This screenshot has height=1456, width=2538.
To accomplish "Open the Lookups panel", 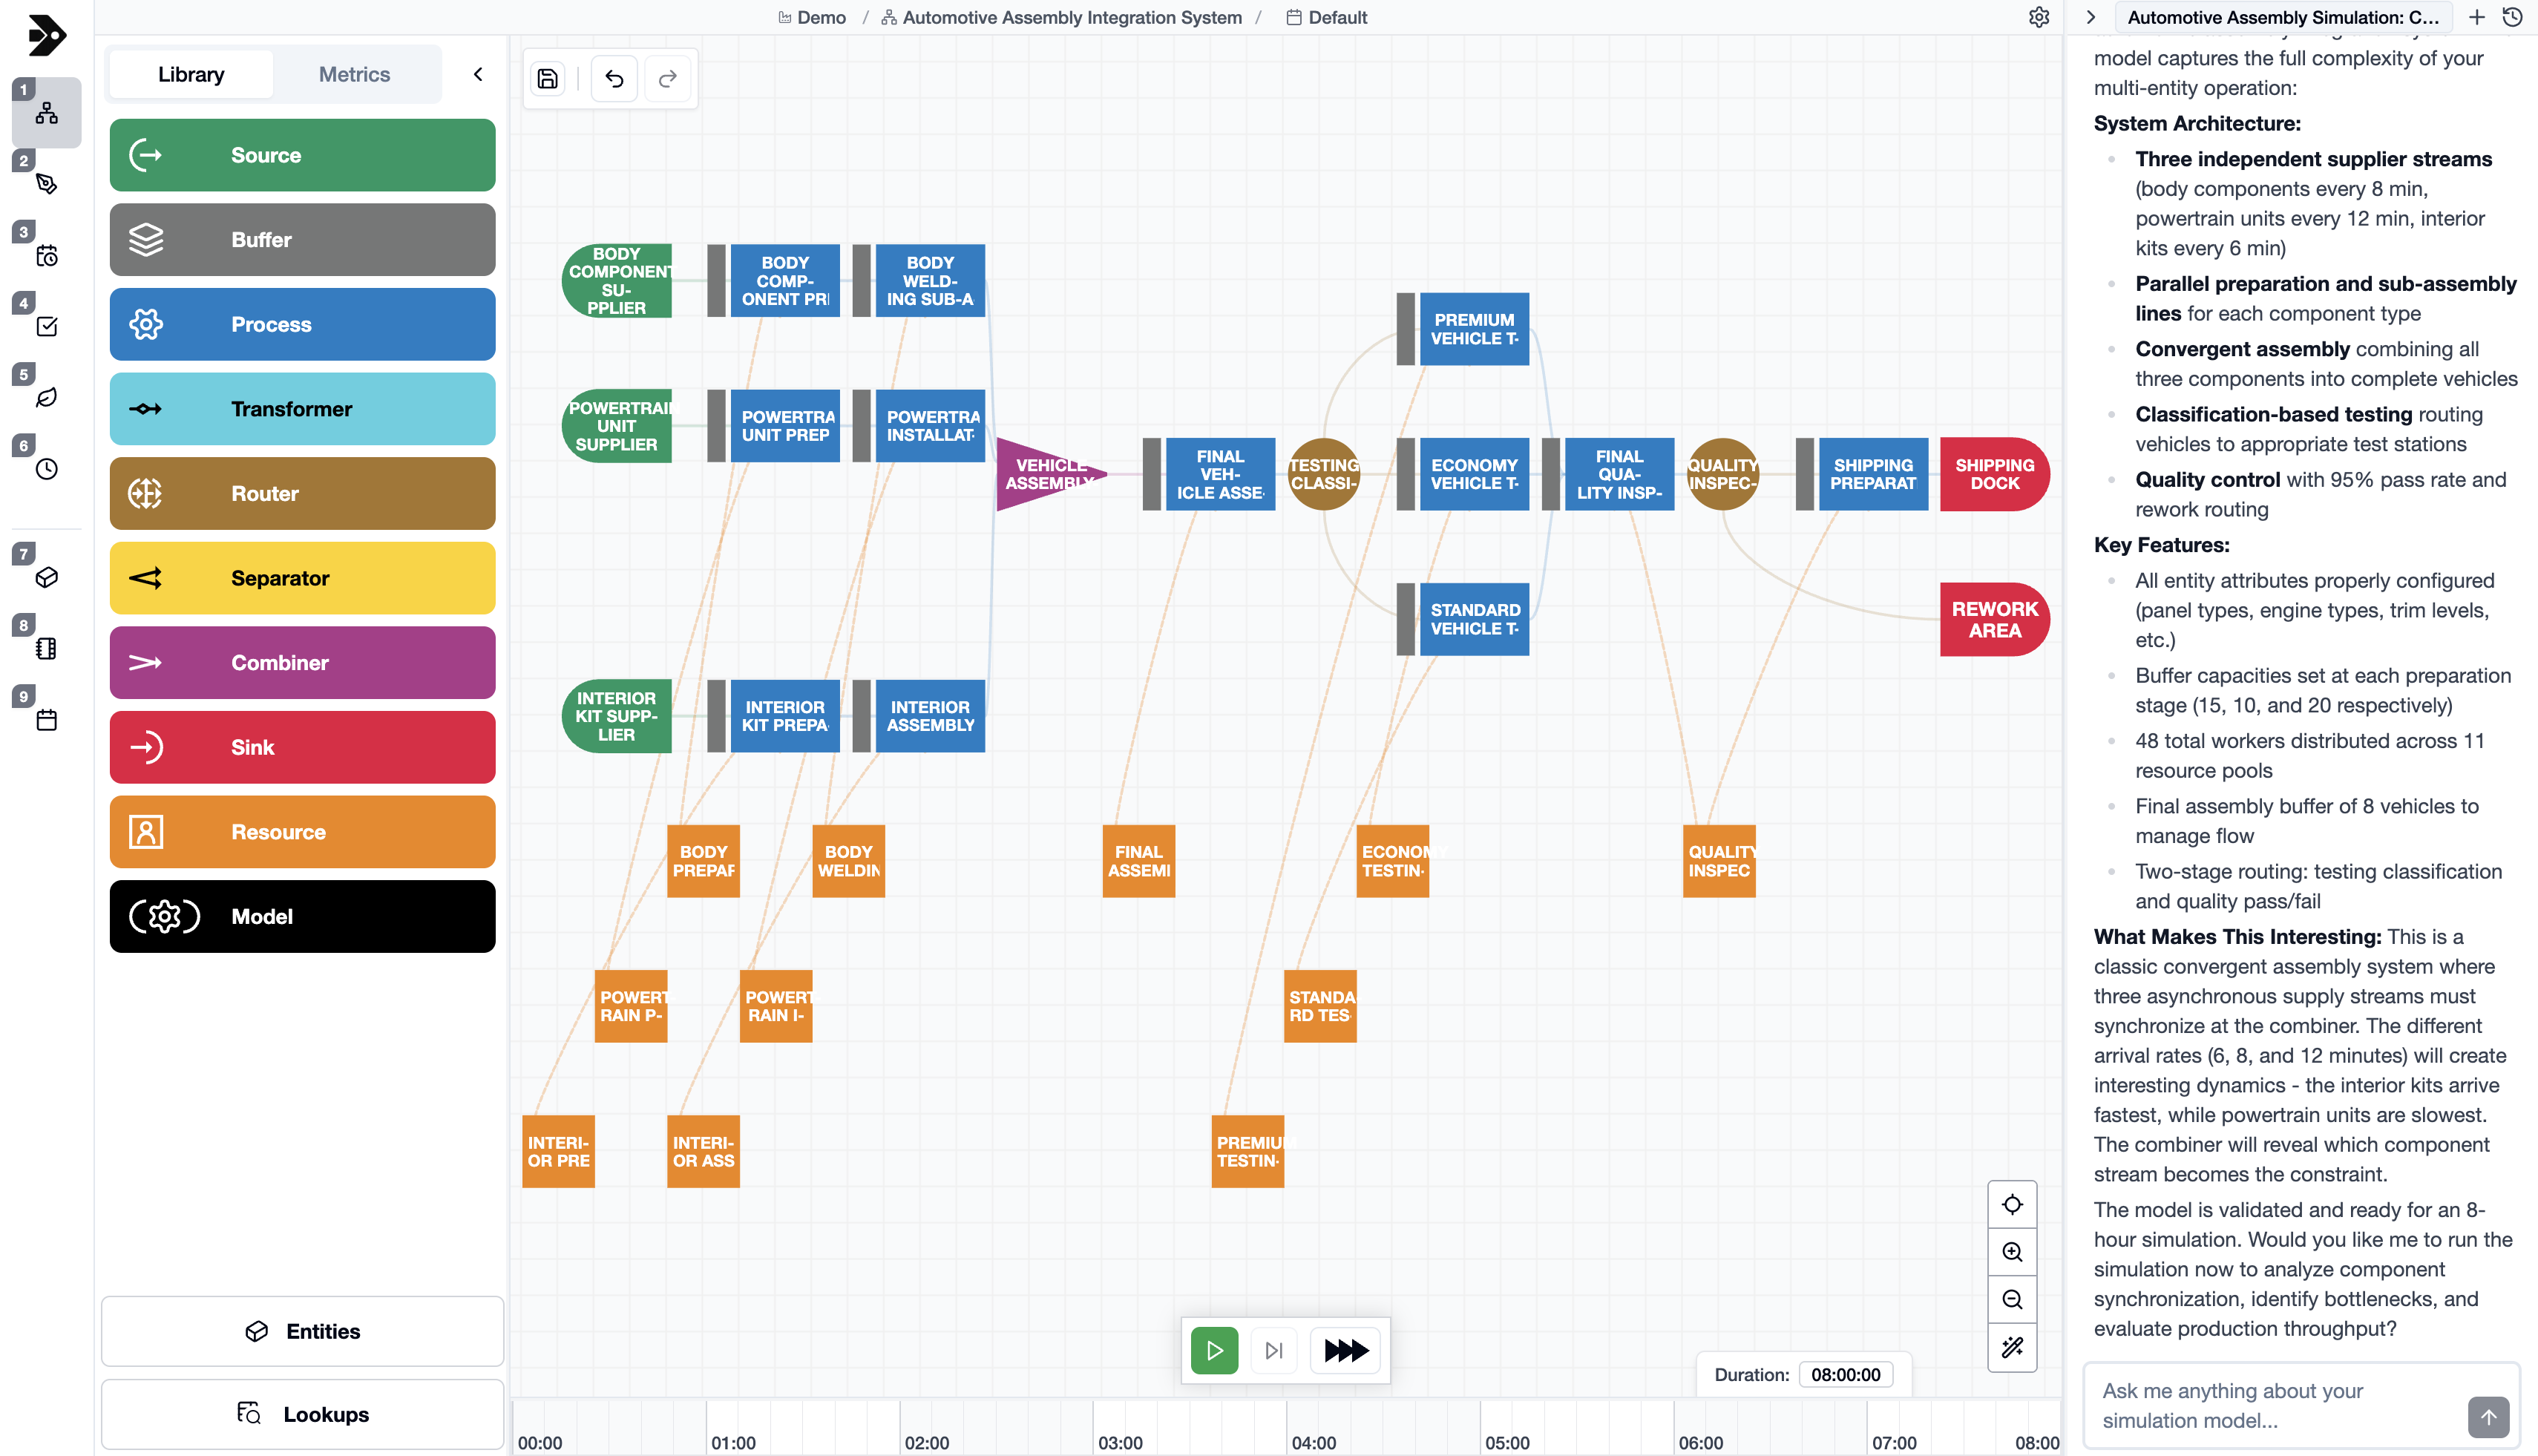I will [x=302, y=1414].
